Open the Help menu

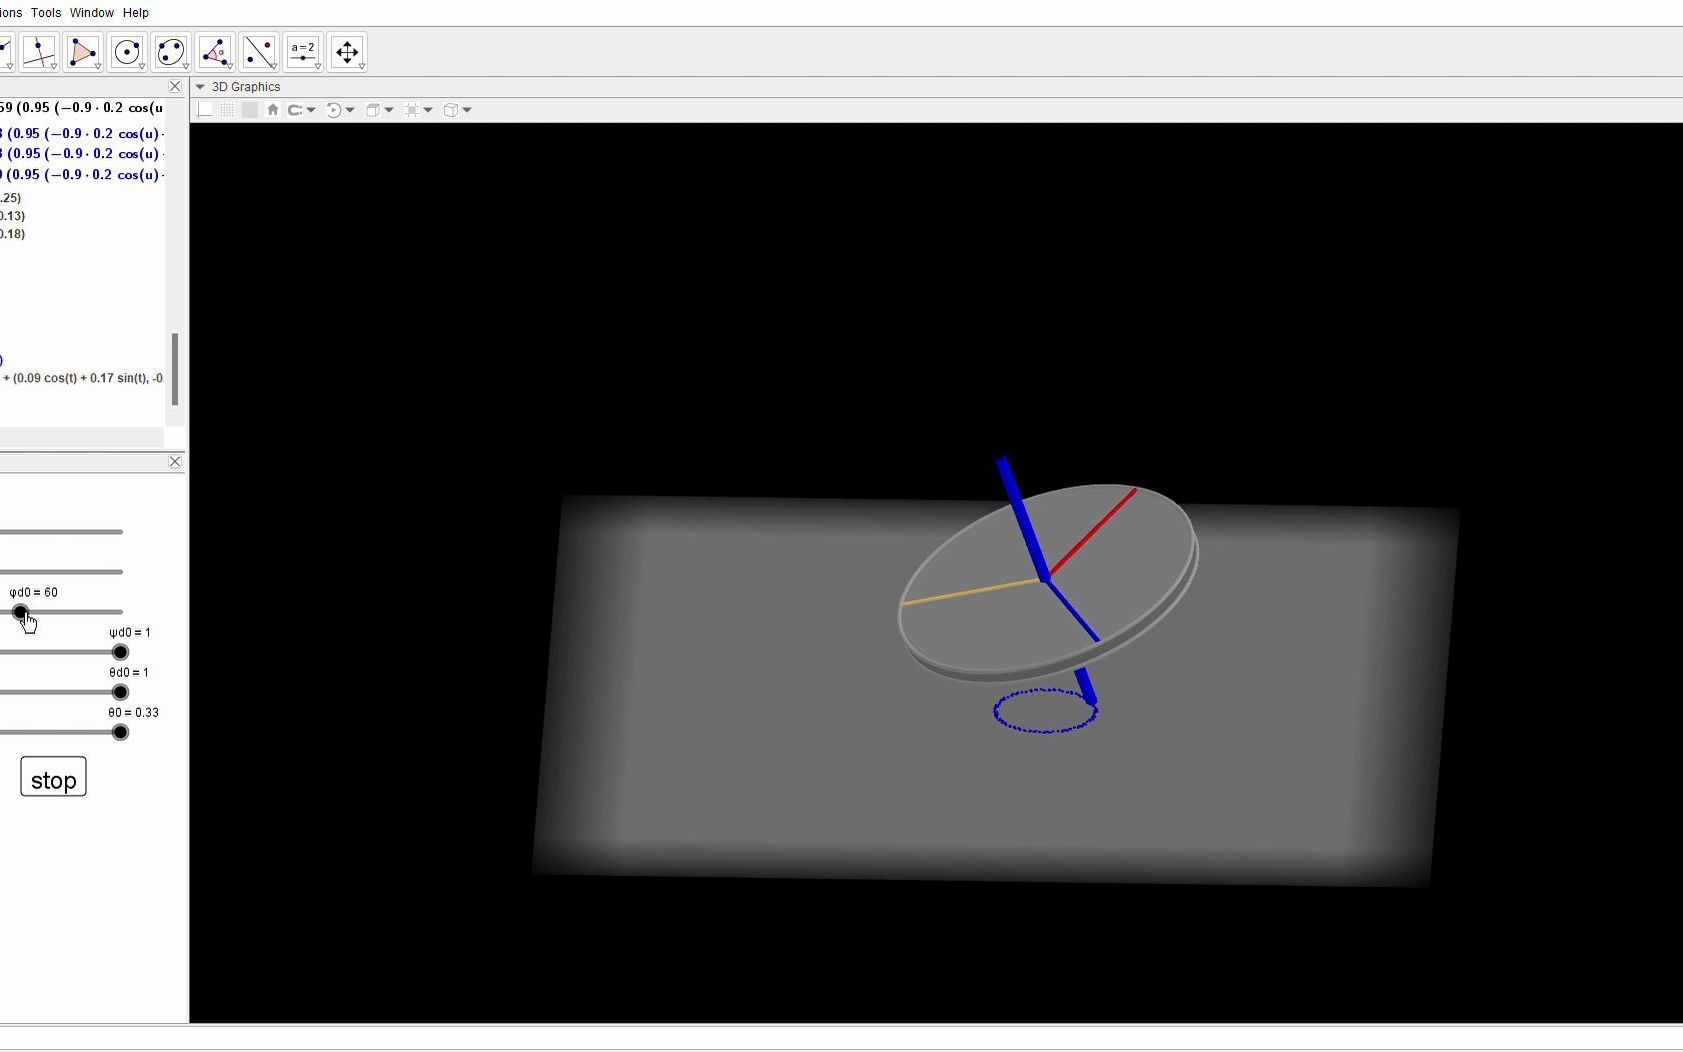[x=136, y=12]
